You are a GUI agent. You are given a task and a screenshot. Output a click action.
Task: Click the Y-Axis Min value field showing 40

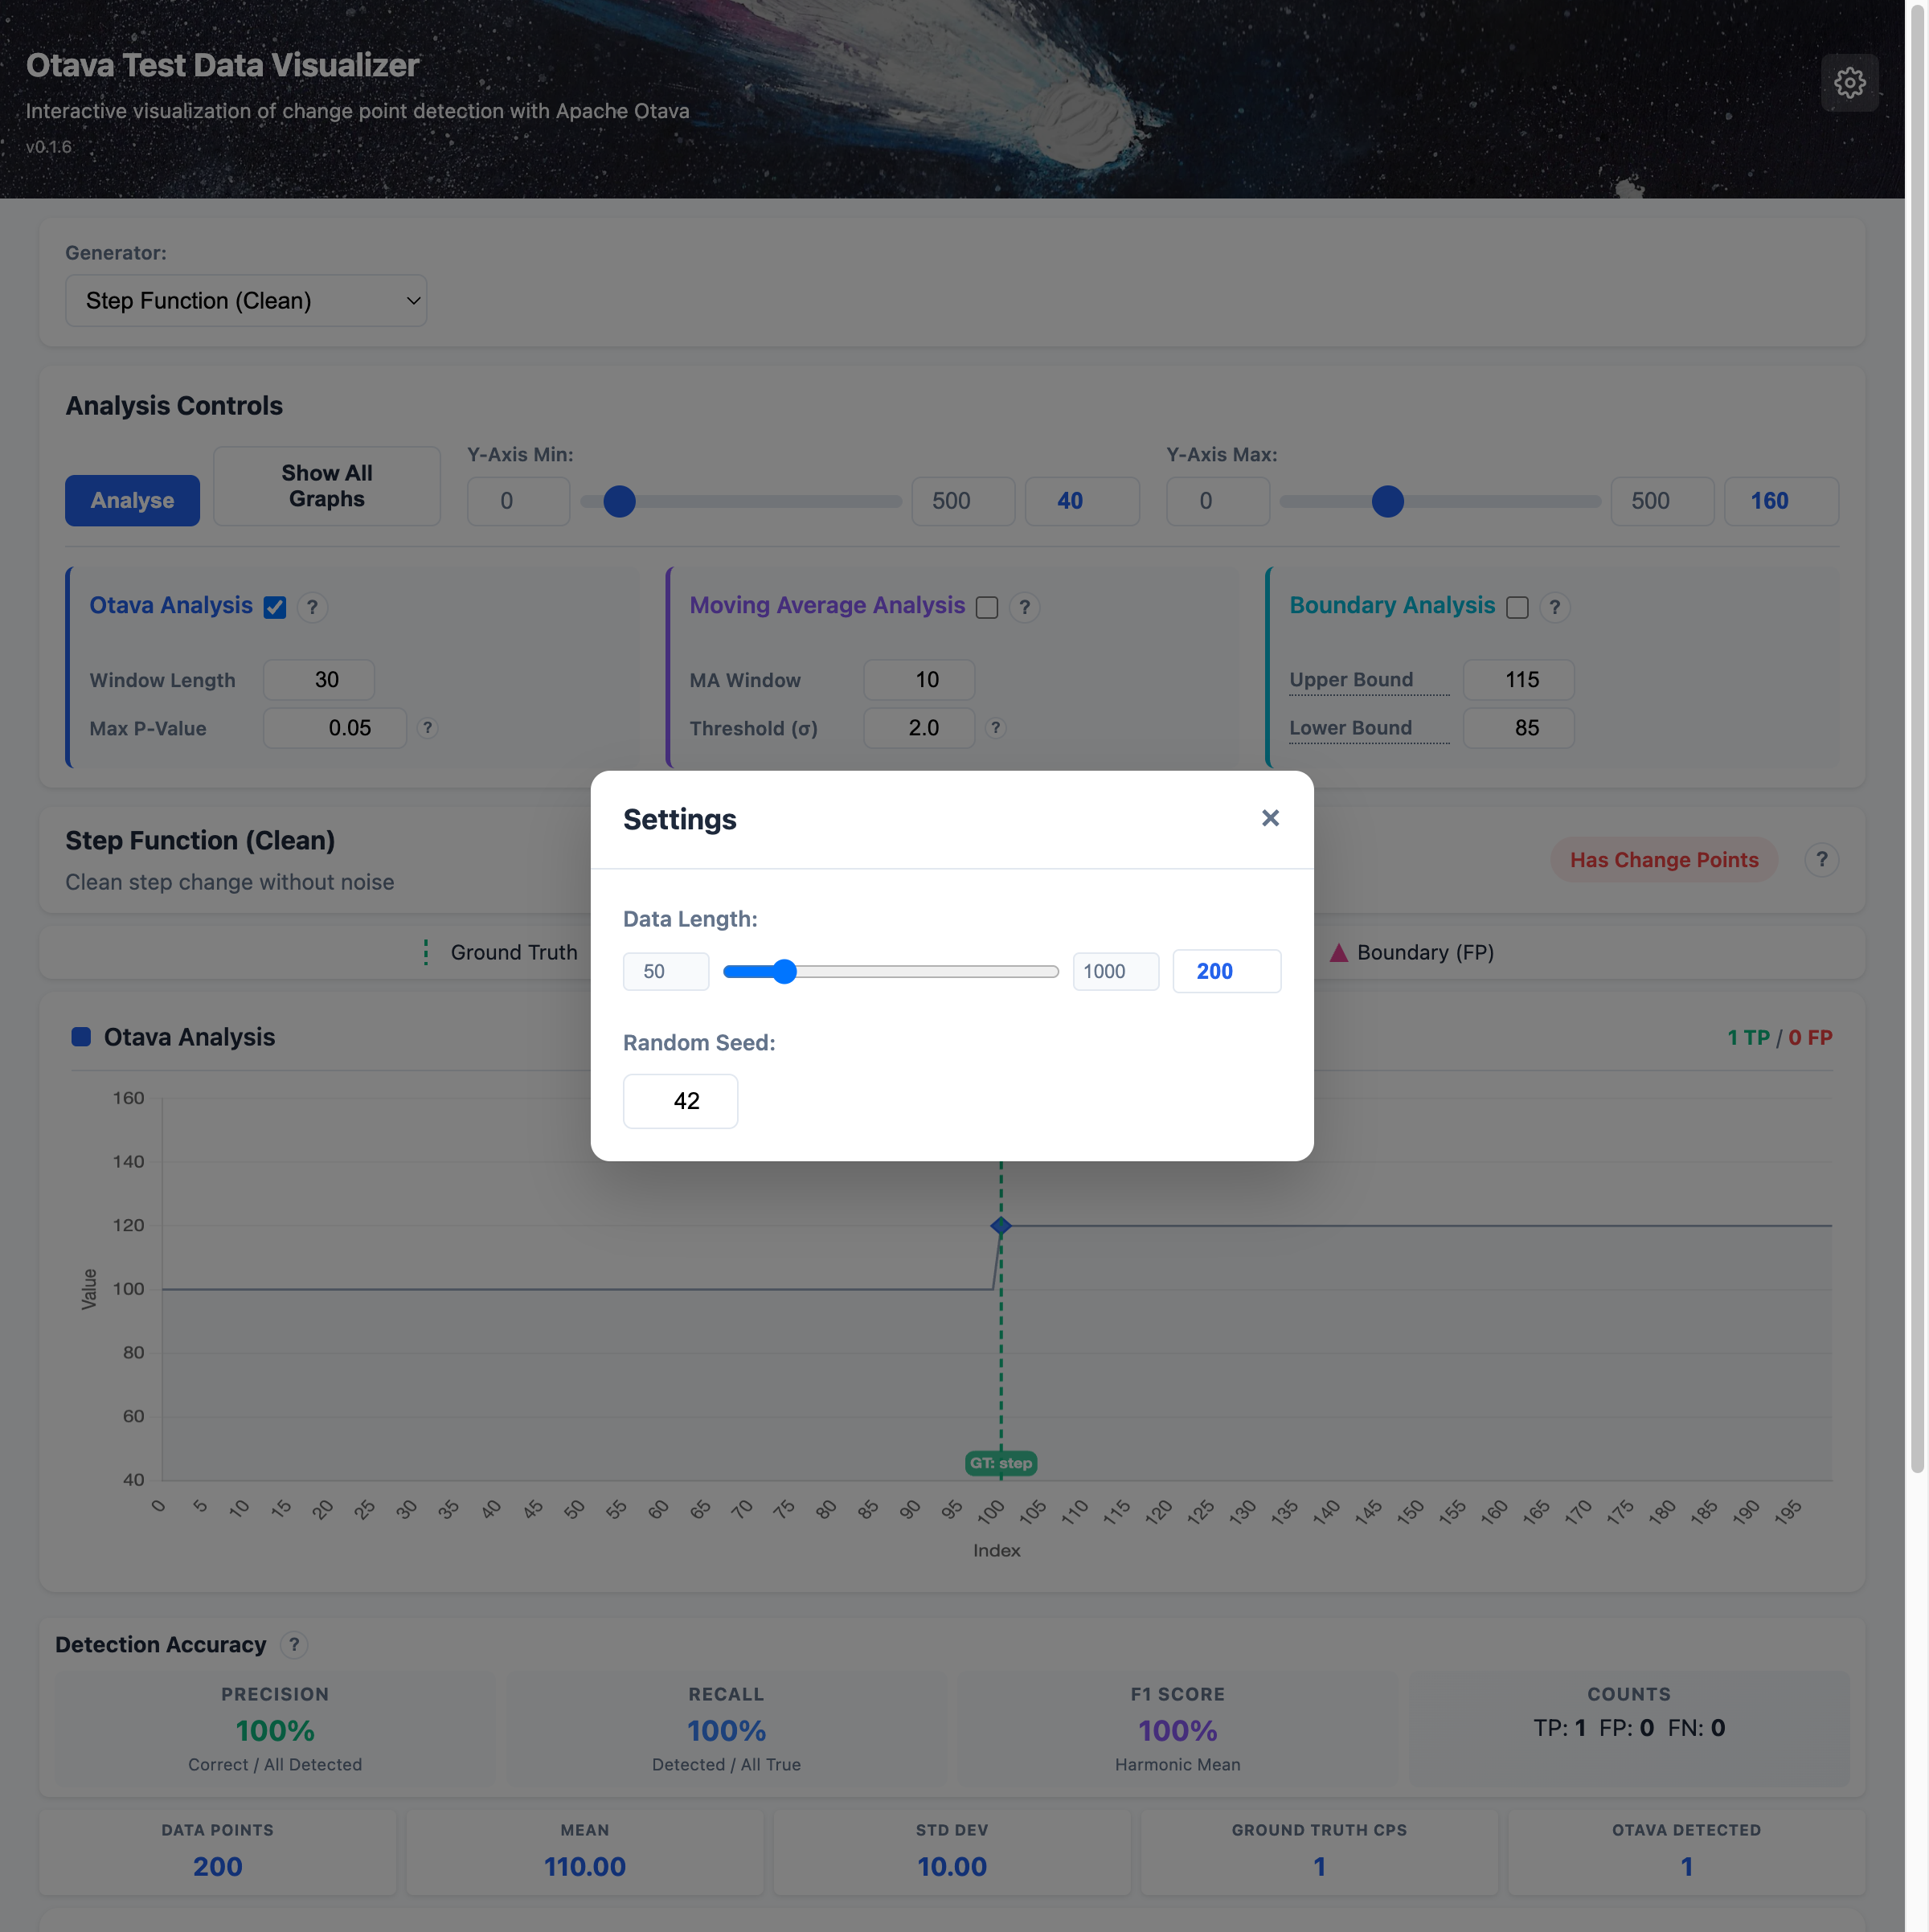point(1082,501)
